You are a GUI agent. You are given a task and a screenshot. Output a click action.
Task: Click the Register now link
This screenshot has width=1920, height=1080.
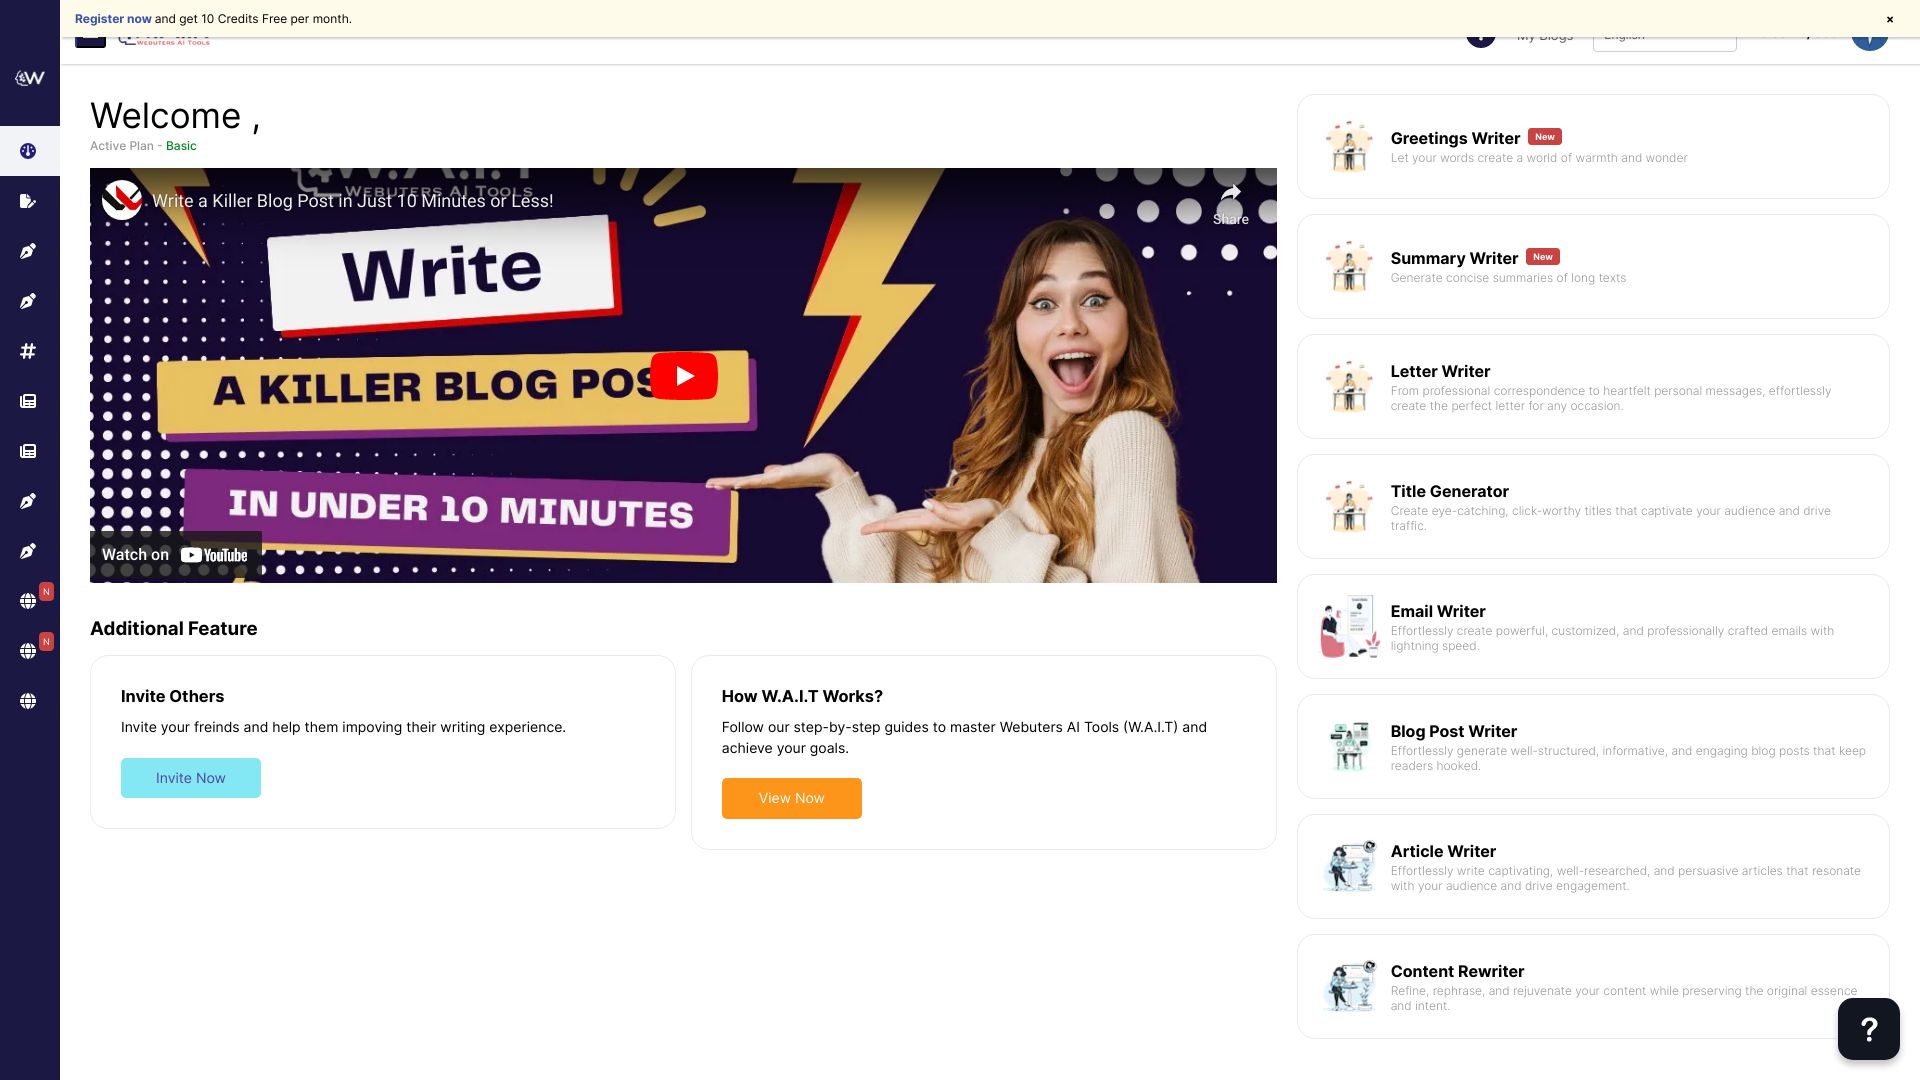pyautogui.click(x=113, y=19)
